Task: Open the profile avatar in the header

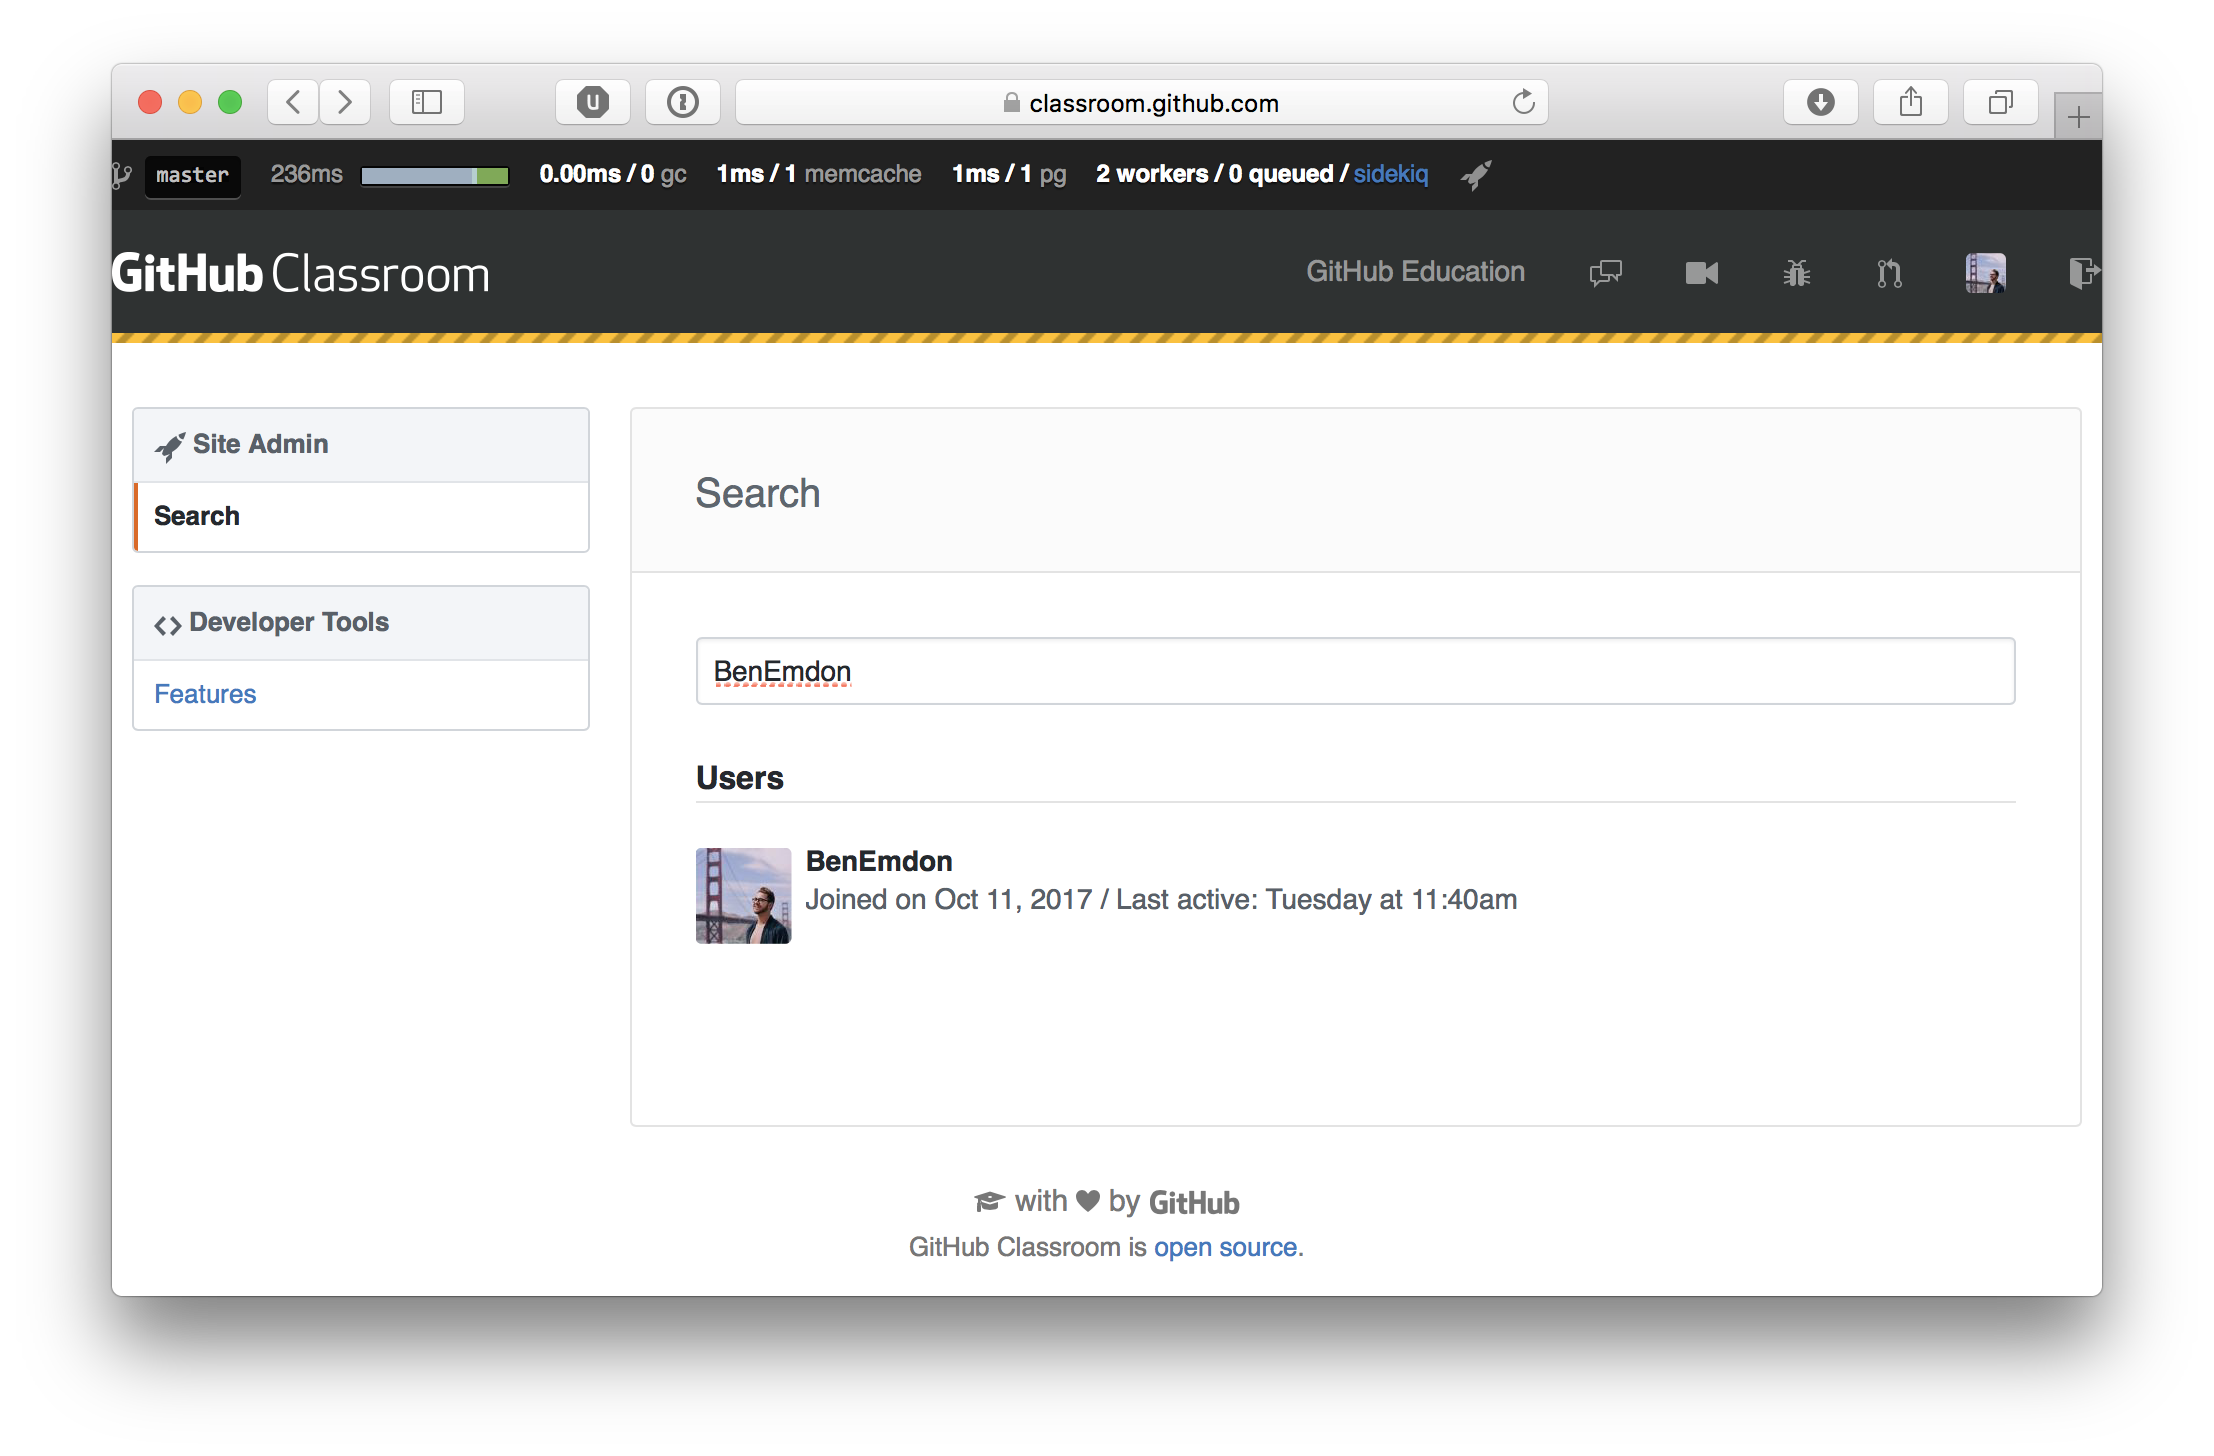Action: pyautogui.click(x=1985, y=272)
